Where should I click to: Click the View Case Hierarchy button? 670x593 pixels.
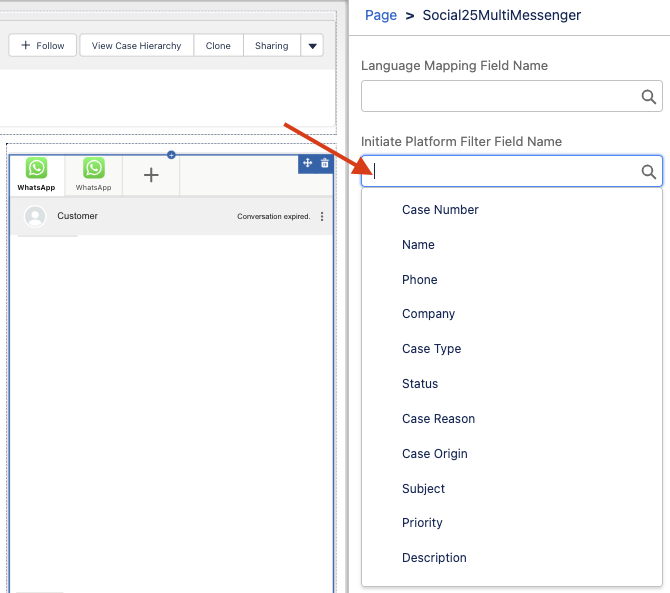136,46
